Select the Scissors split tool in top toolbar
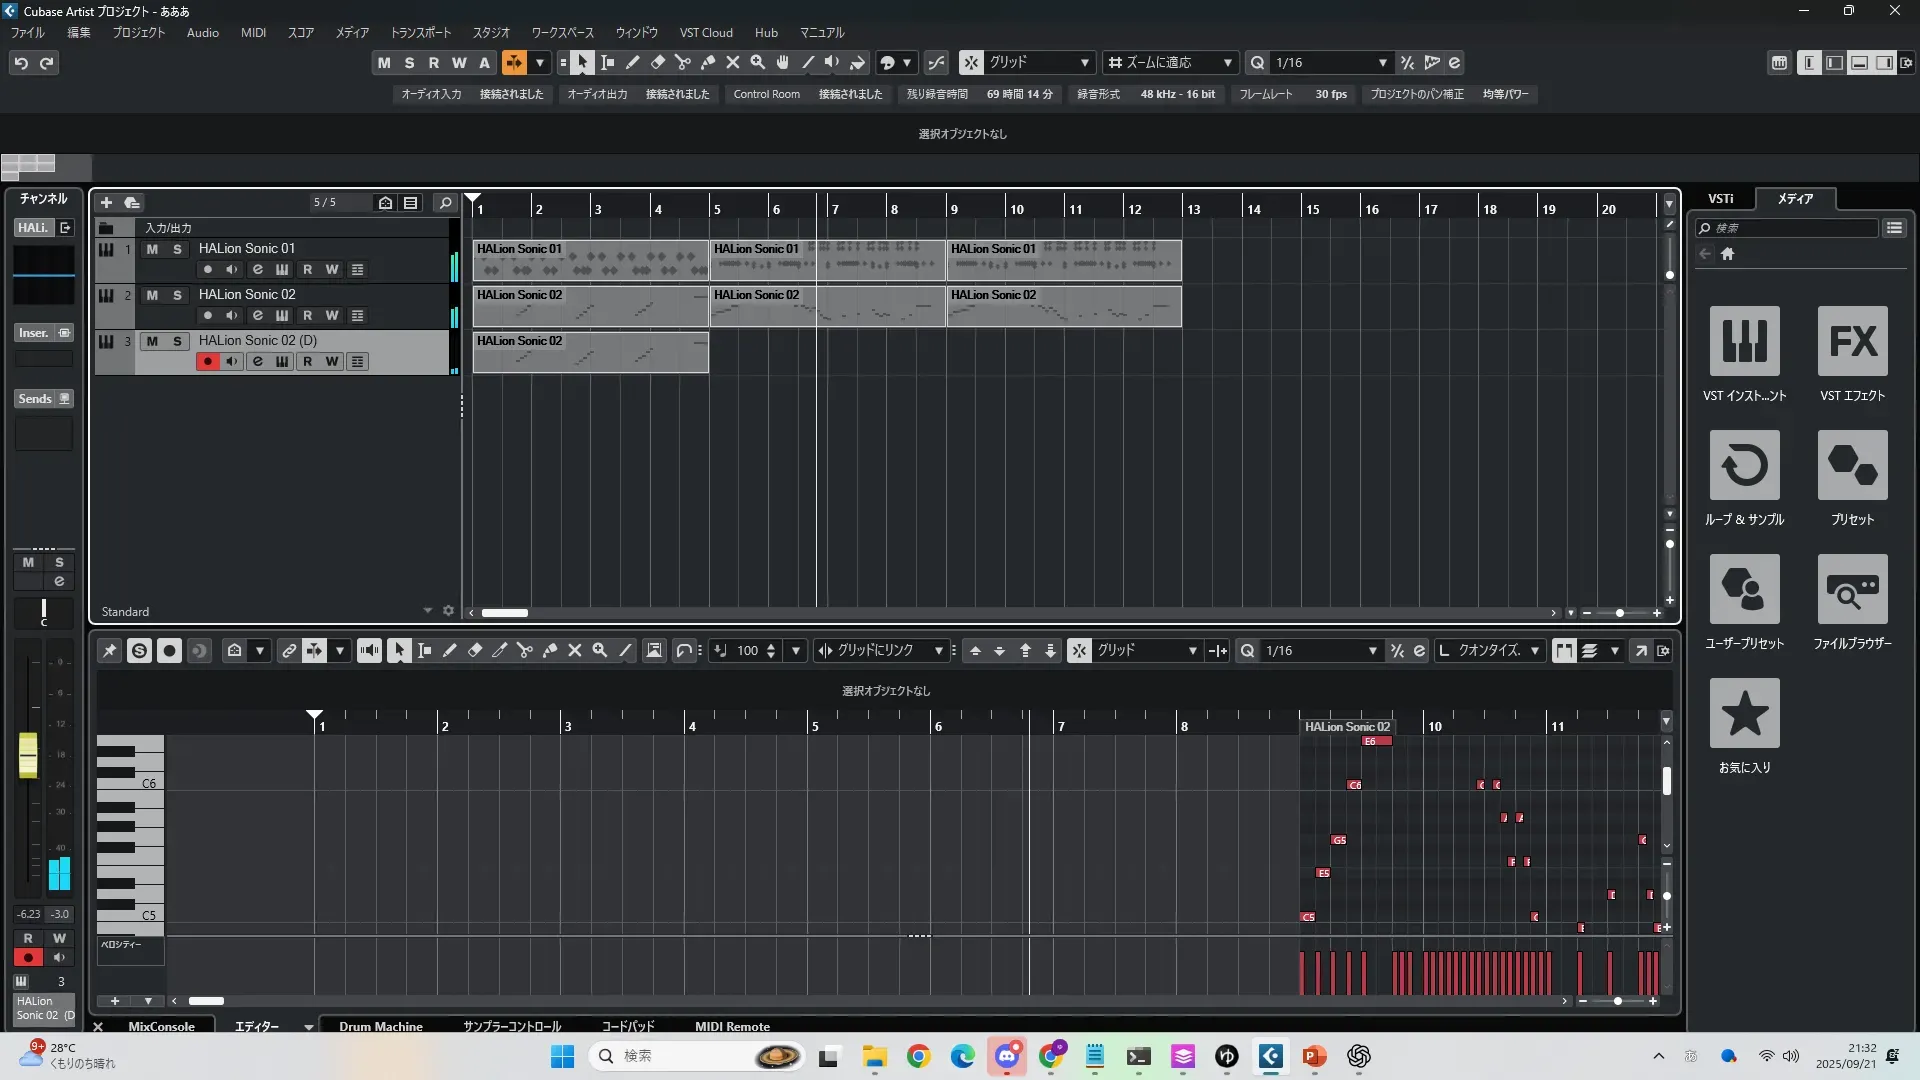This screenshot has width=1920, height=1080. point(683,63)
